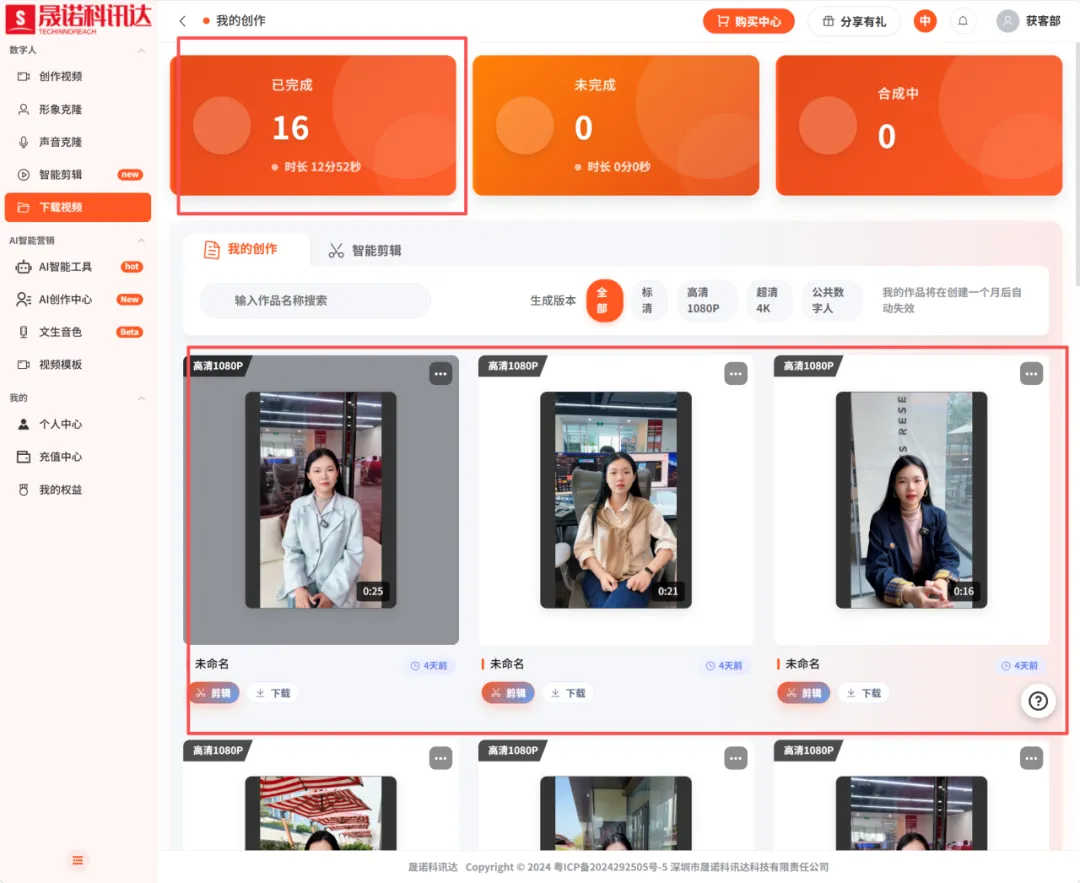
Task: Open more options on the bottom-row left video card
Action: tap(441, 758)
